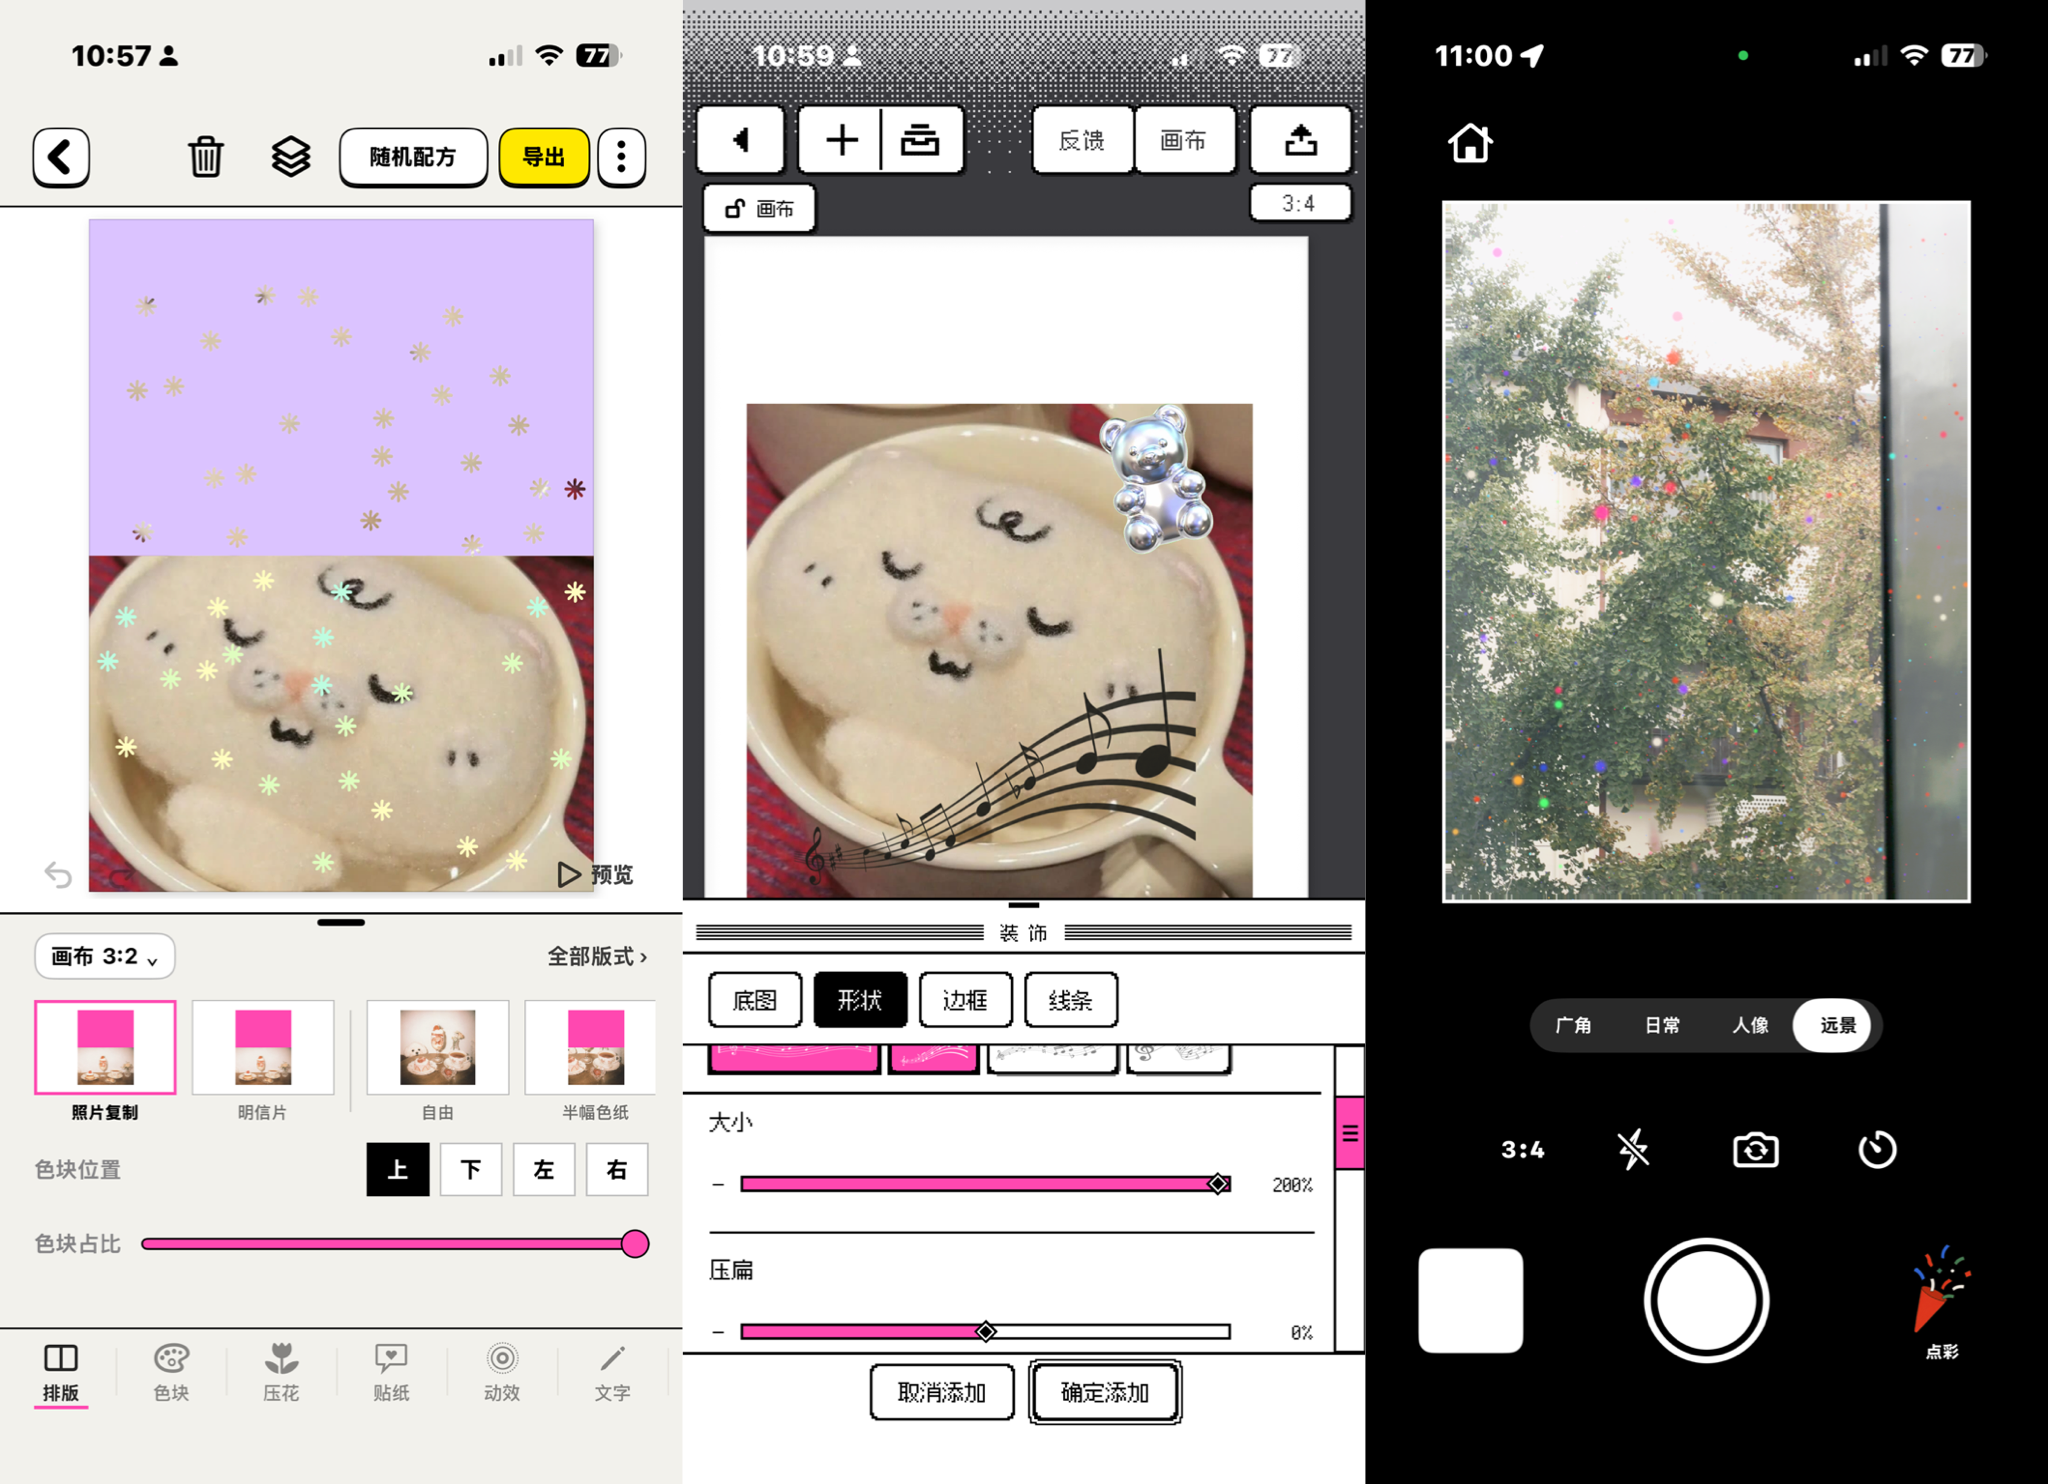Screen dimensions: 2048x1484
Task: Switch to the 压花 bottom tab
Action: (281, 1372)
